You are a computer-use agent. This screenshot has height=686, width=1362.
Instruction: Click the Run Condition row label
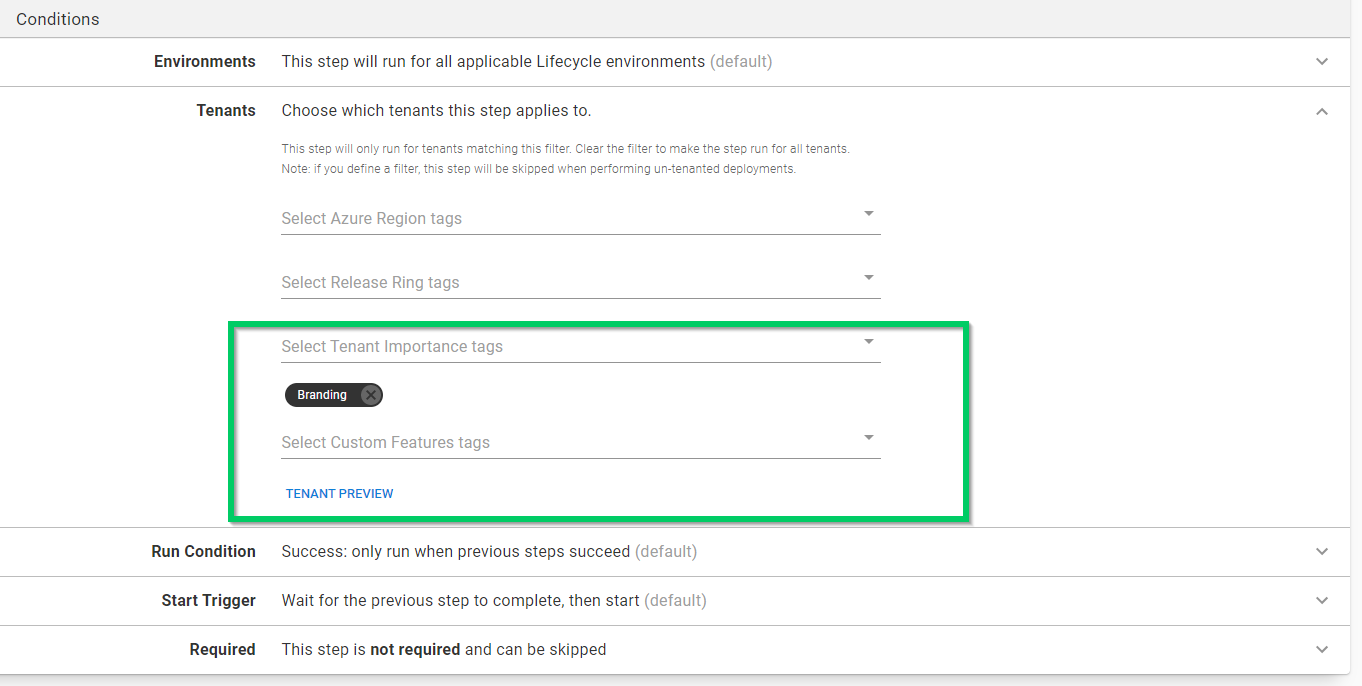204,552
